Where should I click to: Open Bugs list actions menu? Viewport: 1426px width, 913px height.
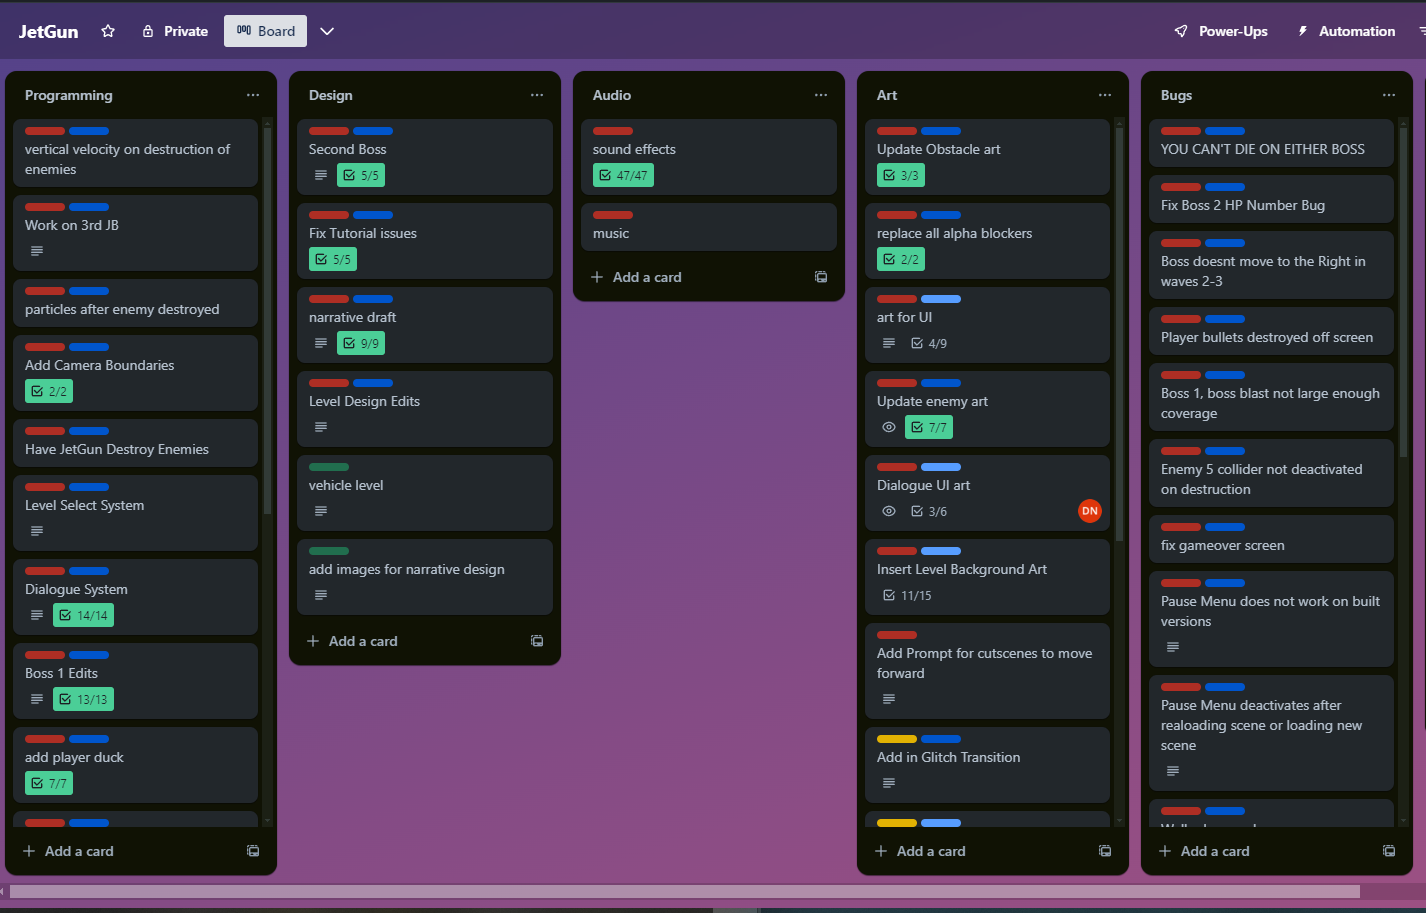click(1389, 95)
